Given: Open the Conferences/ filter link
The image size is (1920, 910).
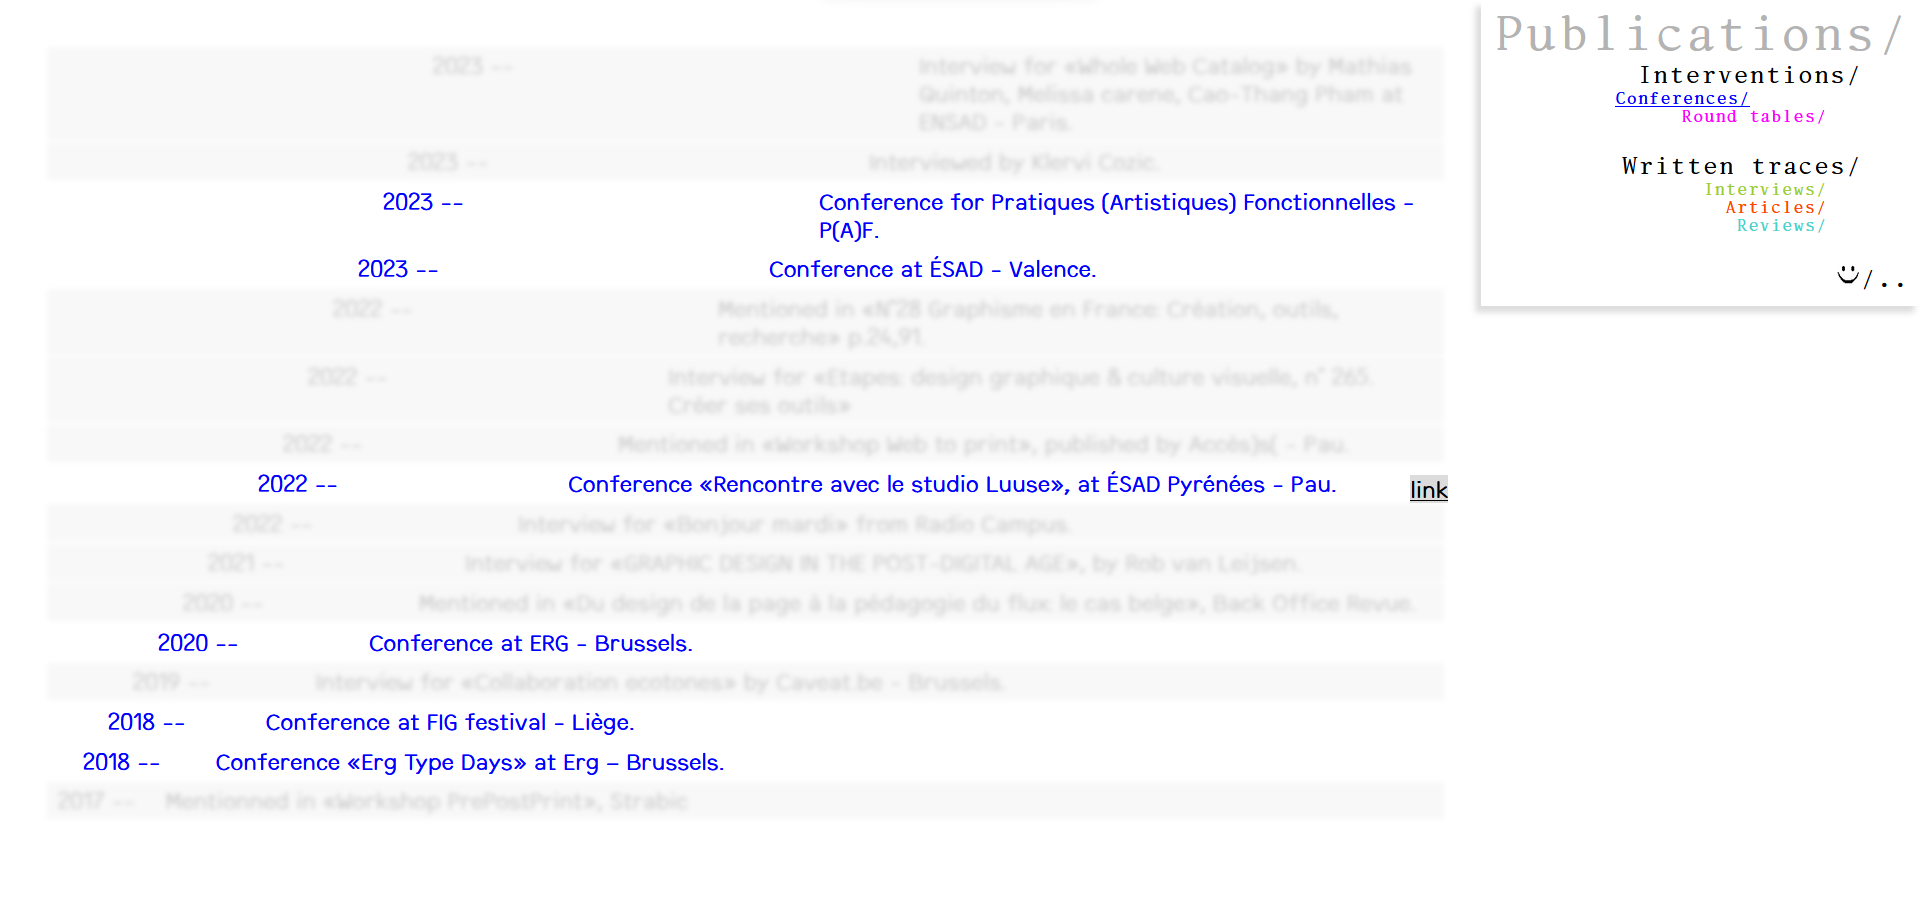Looking at the screenshot, I should coord(1681,99).
